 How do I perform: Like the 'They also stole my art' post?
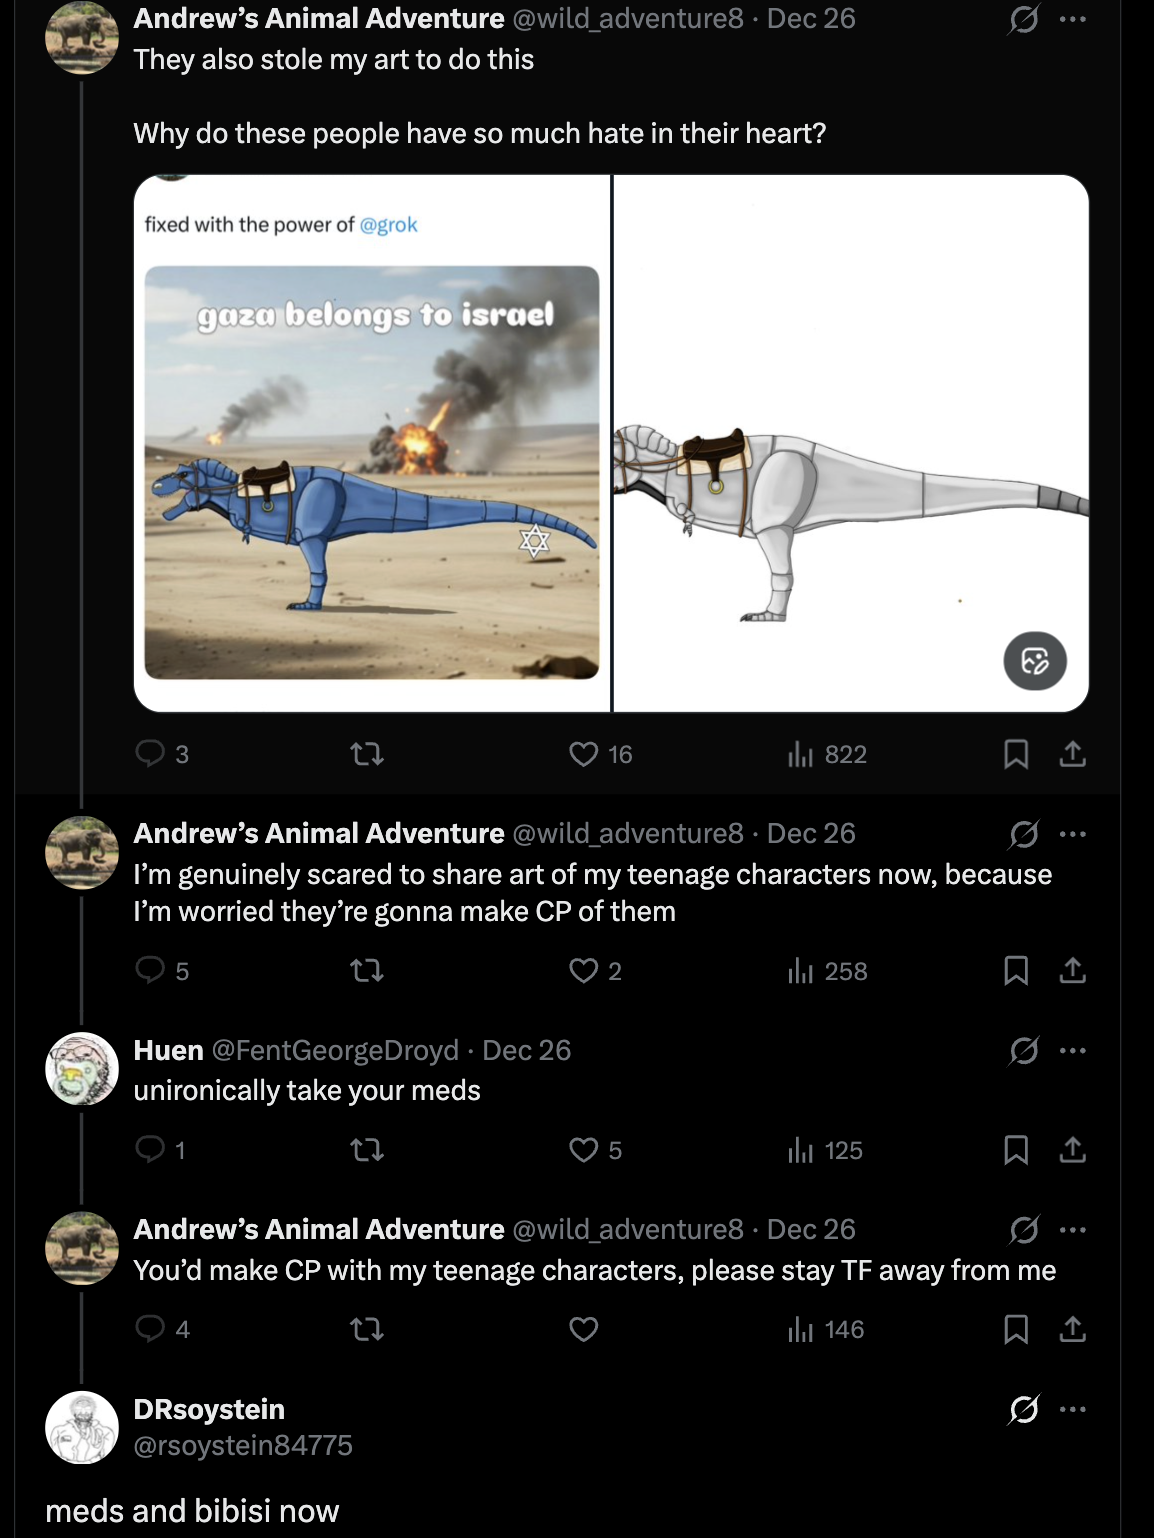(x=584, y=754)
